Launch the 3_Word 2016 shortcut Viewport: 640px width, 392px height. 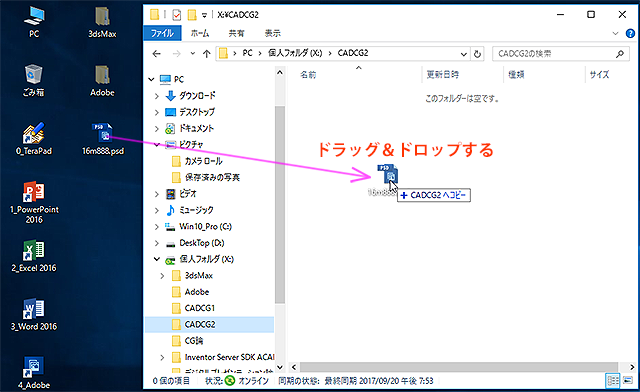34,314
